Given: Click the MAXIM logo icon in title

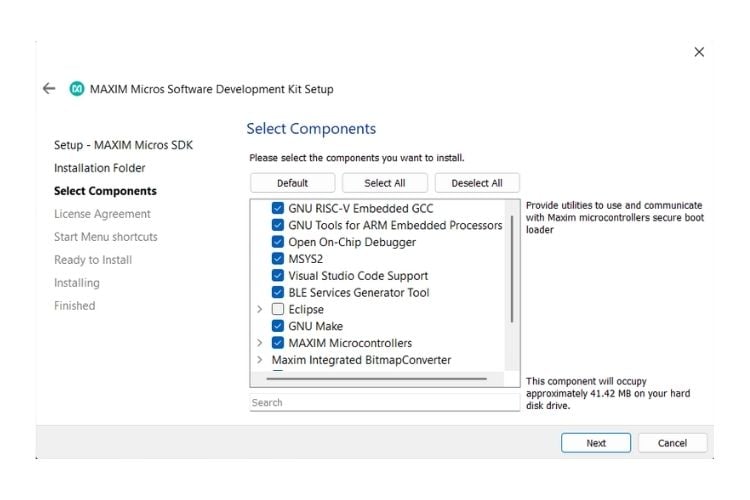Looking at the screenshot, I should click(77, 89).
